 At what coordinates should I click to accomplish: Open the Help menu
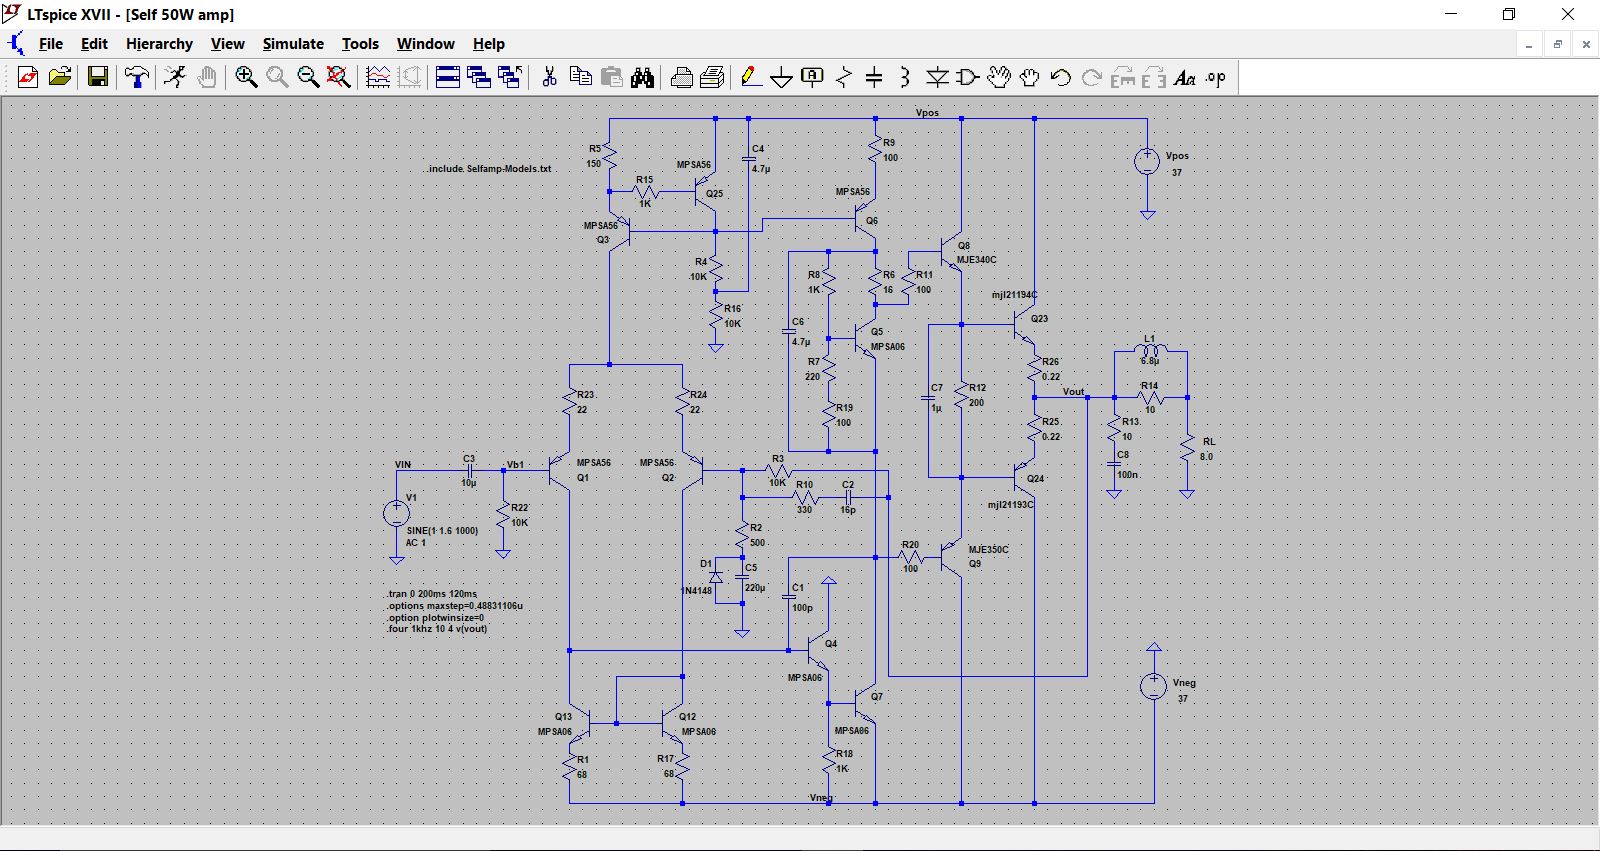click(x=489, y=44)
